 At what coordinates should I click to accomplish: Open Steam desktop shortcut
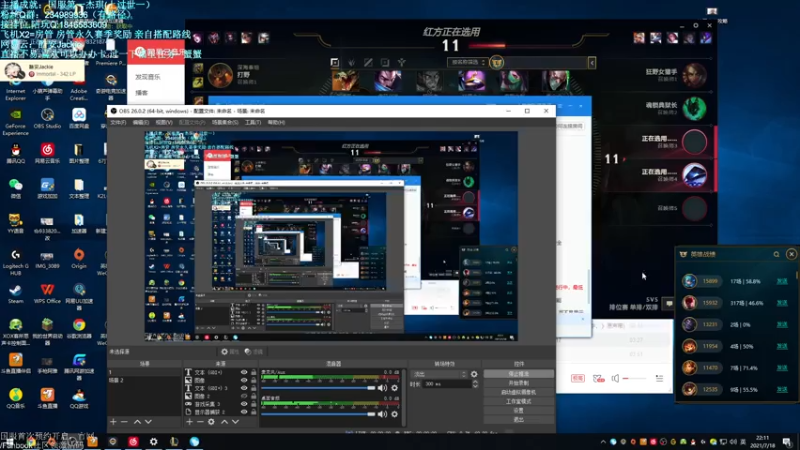[x=15, y=294]
